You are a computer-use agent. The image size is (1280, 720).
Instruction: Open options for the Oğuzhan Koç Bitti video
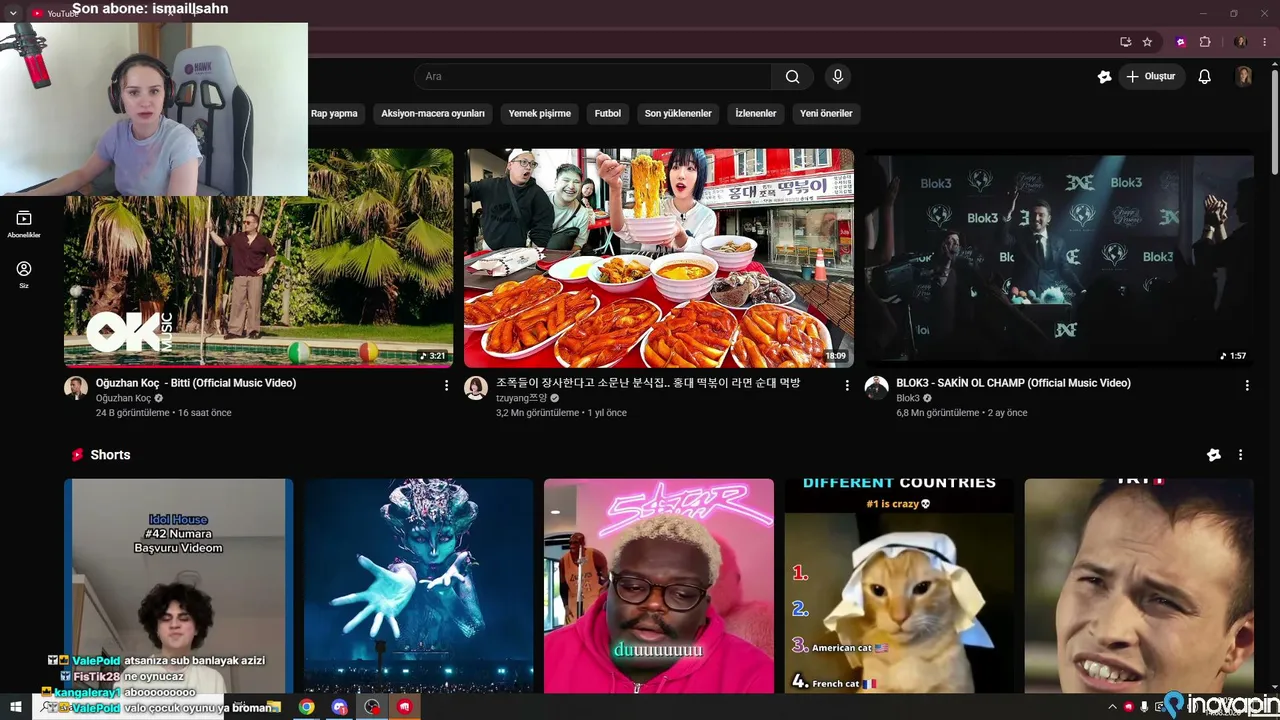[447, 385]
